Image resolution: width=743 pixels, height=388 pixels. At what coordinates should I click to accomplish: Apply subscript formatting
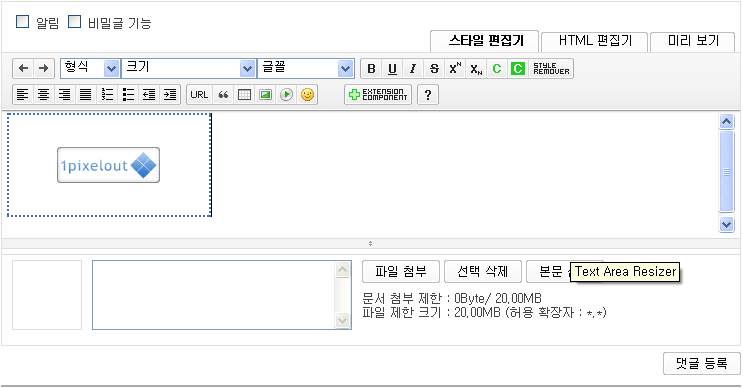pyautogui.click(x=476, y=69)
